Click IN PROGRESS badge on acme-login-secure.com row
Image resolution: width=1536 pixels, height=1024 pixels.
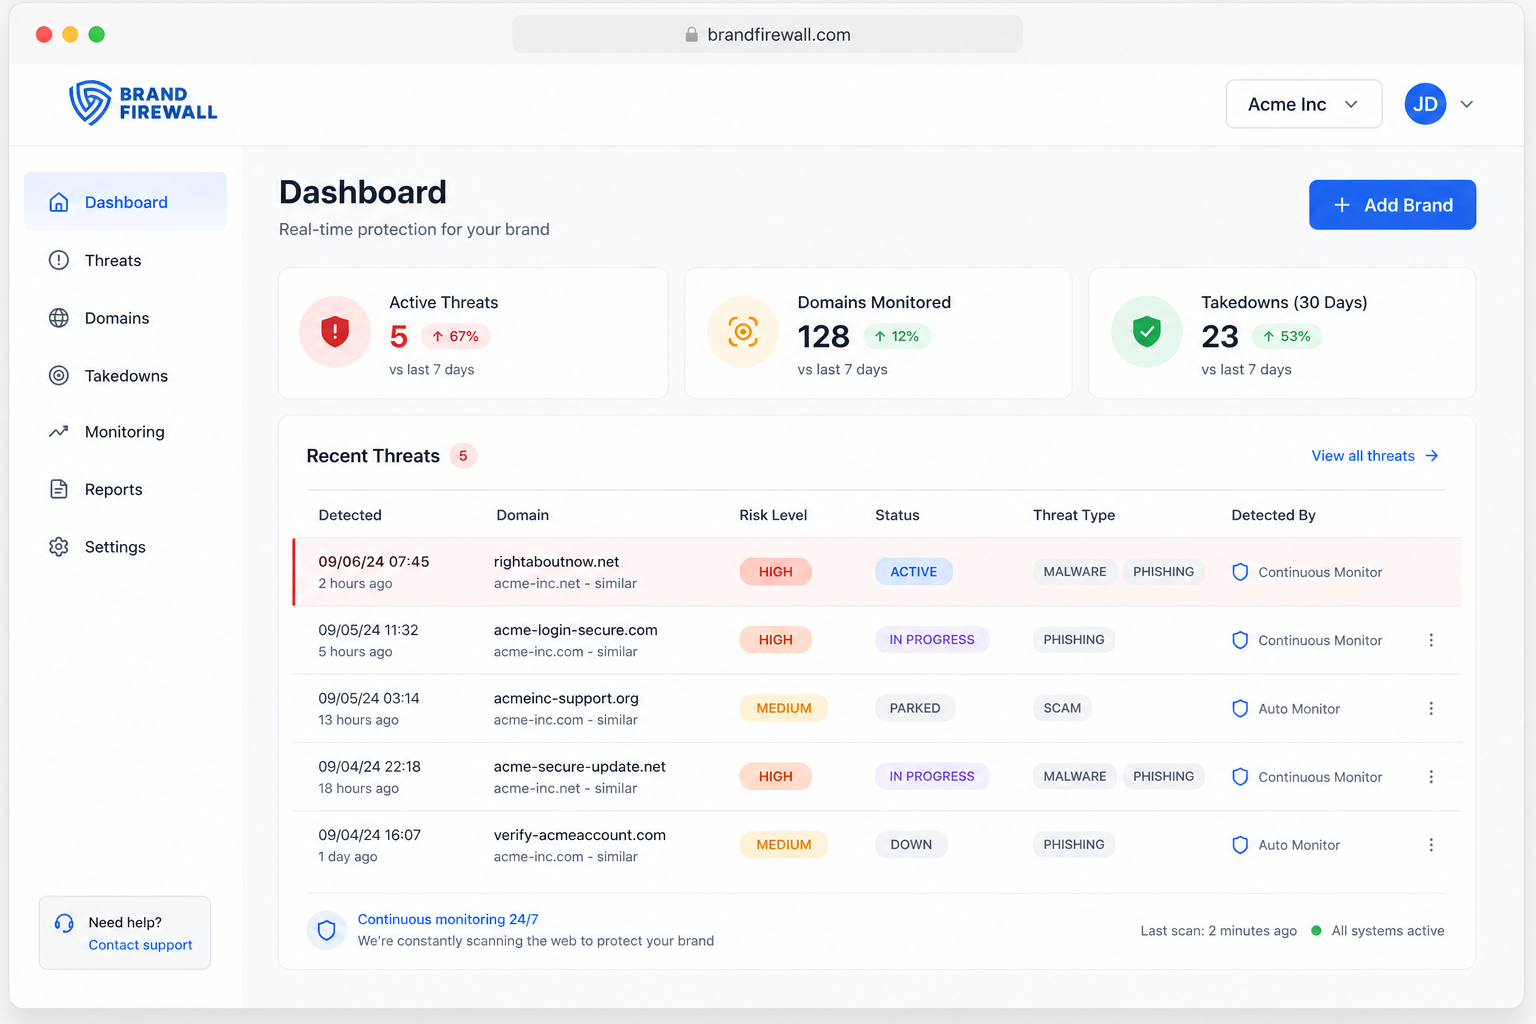(932, 640)
